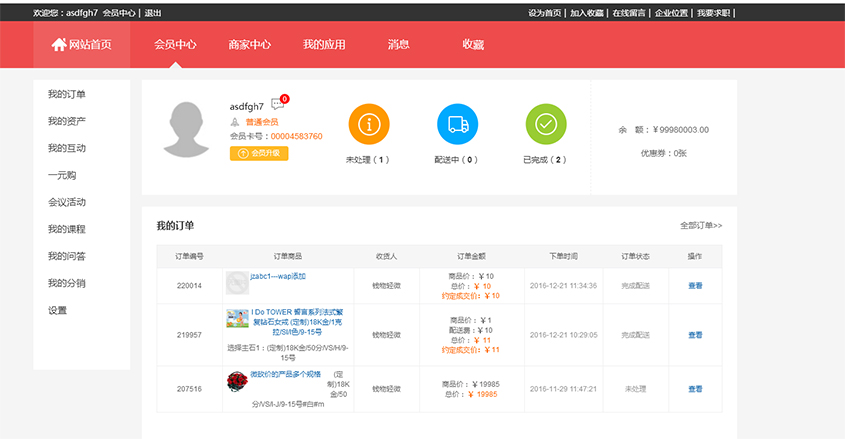This screenshot has width=845, height=439.
Task: Click the green 已完成 checkmark icon
Action: point(546,124)
